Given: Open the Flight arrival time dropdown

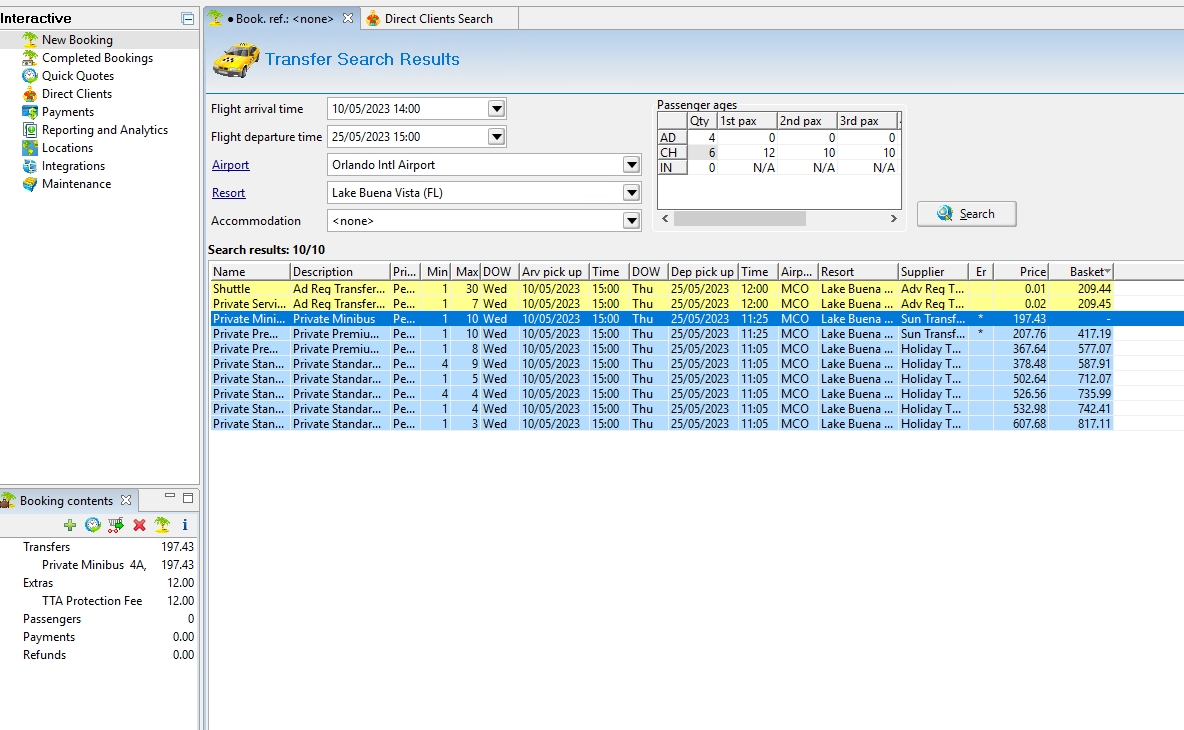Looking at the screenshot, I should tap(497, 109).
